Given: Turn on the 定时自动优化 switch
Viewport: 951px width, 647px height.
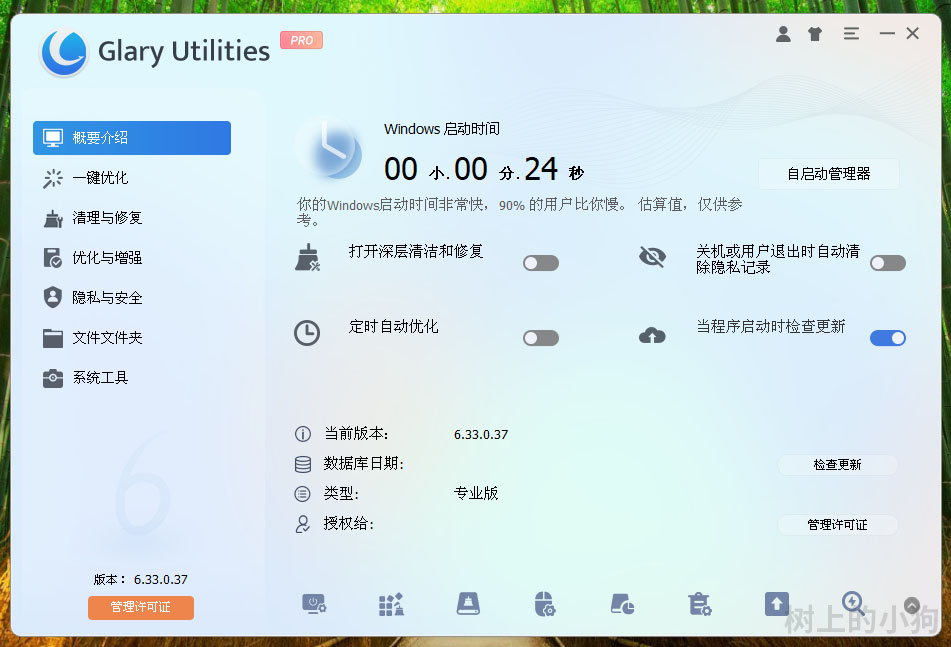Looking at the screenshot, I should 540,338.
